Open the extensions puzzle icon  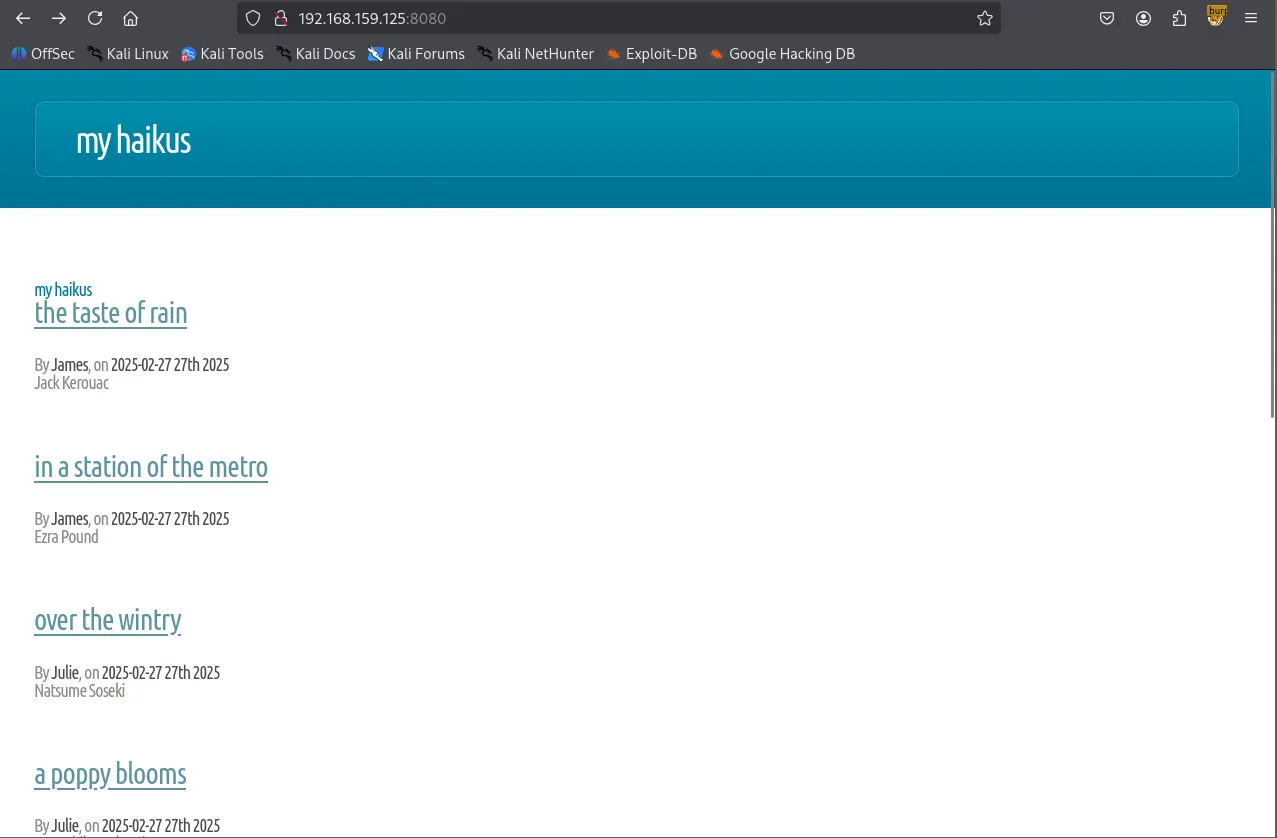[x=1179, y=18]
